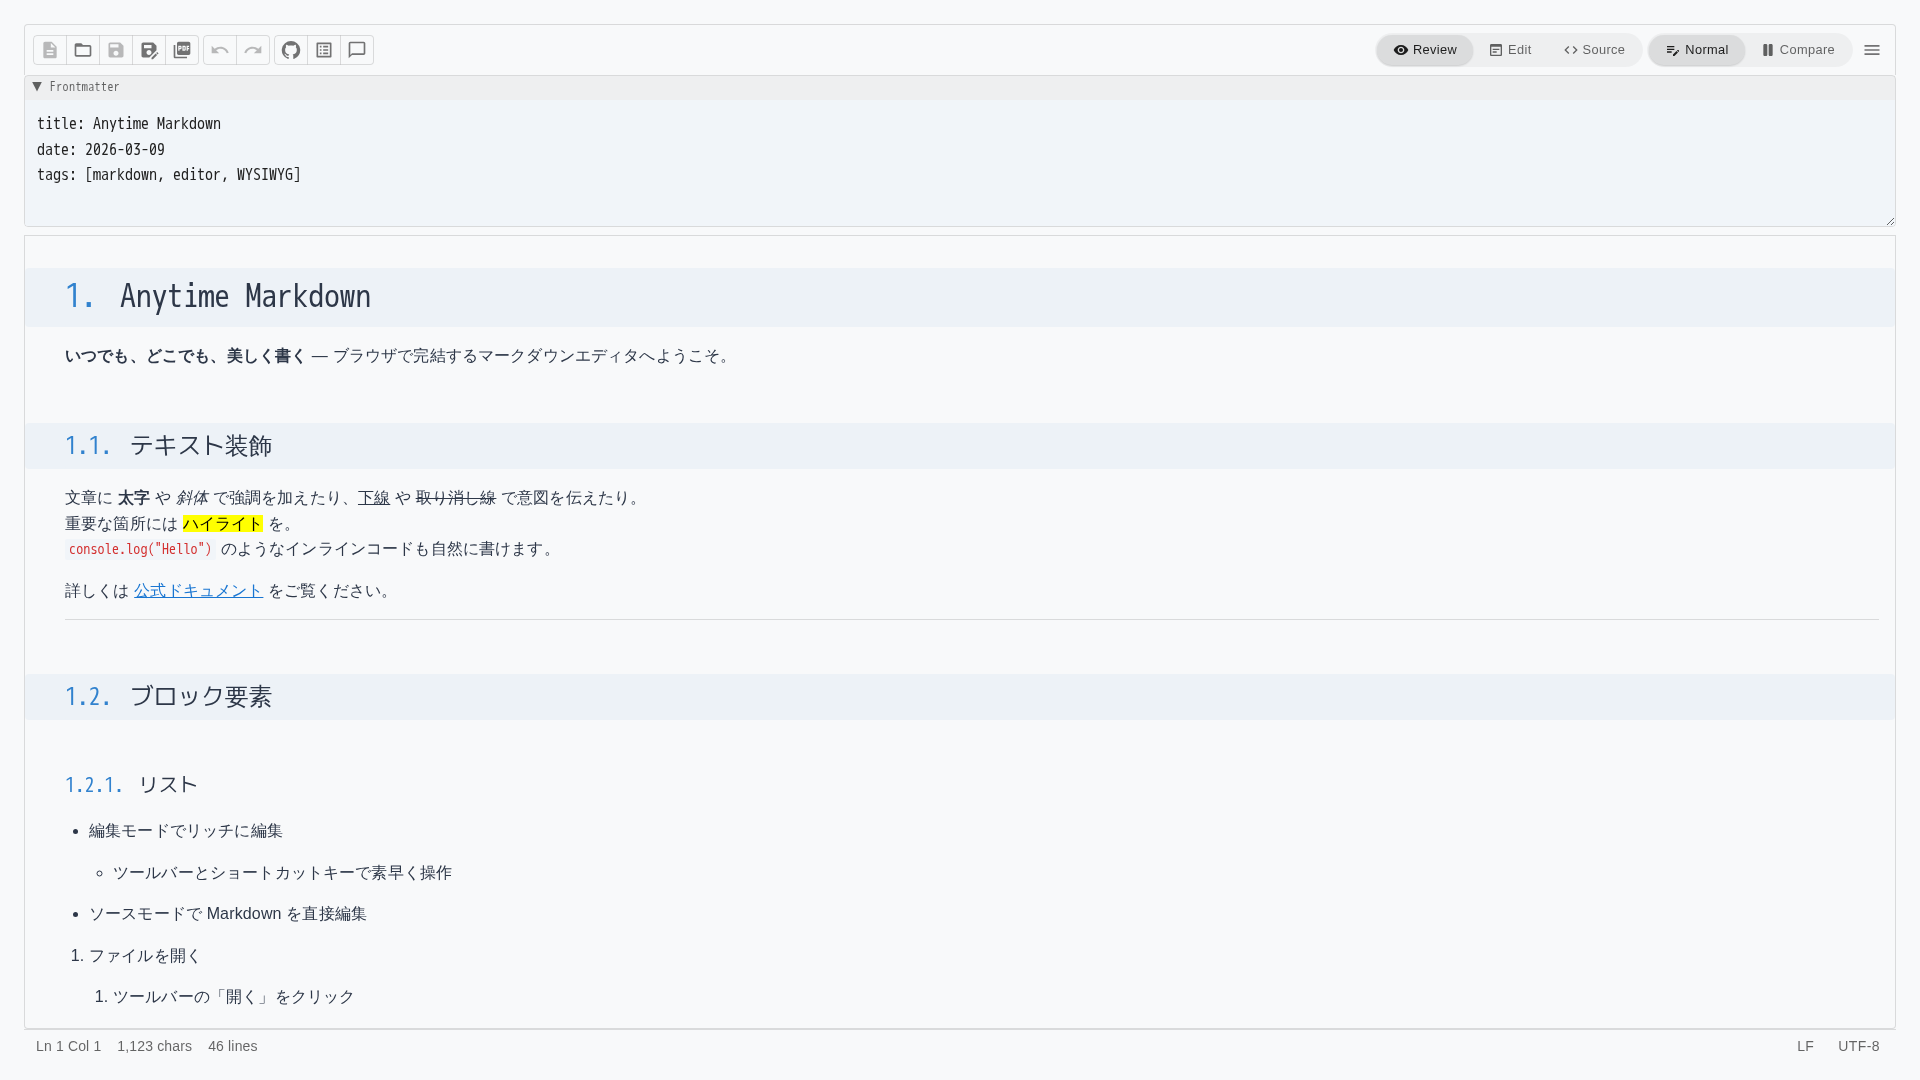1920x1080 pixels.
Task: Select Normal view layout
Action: pos(1696,50)
